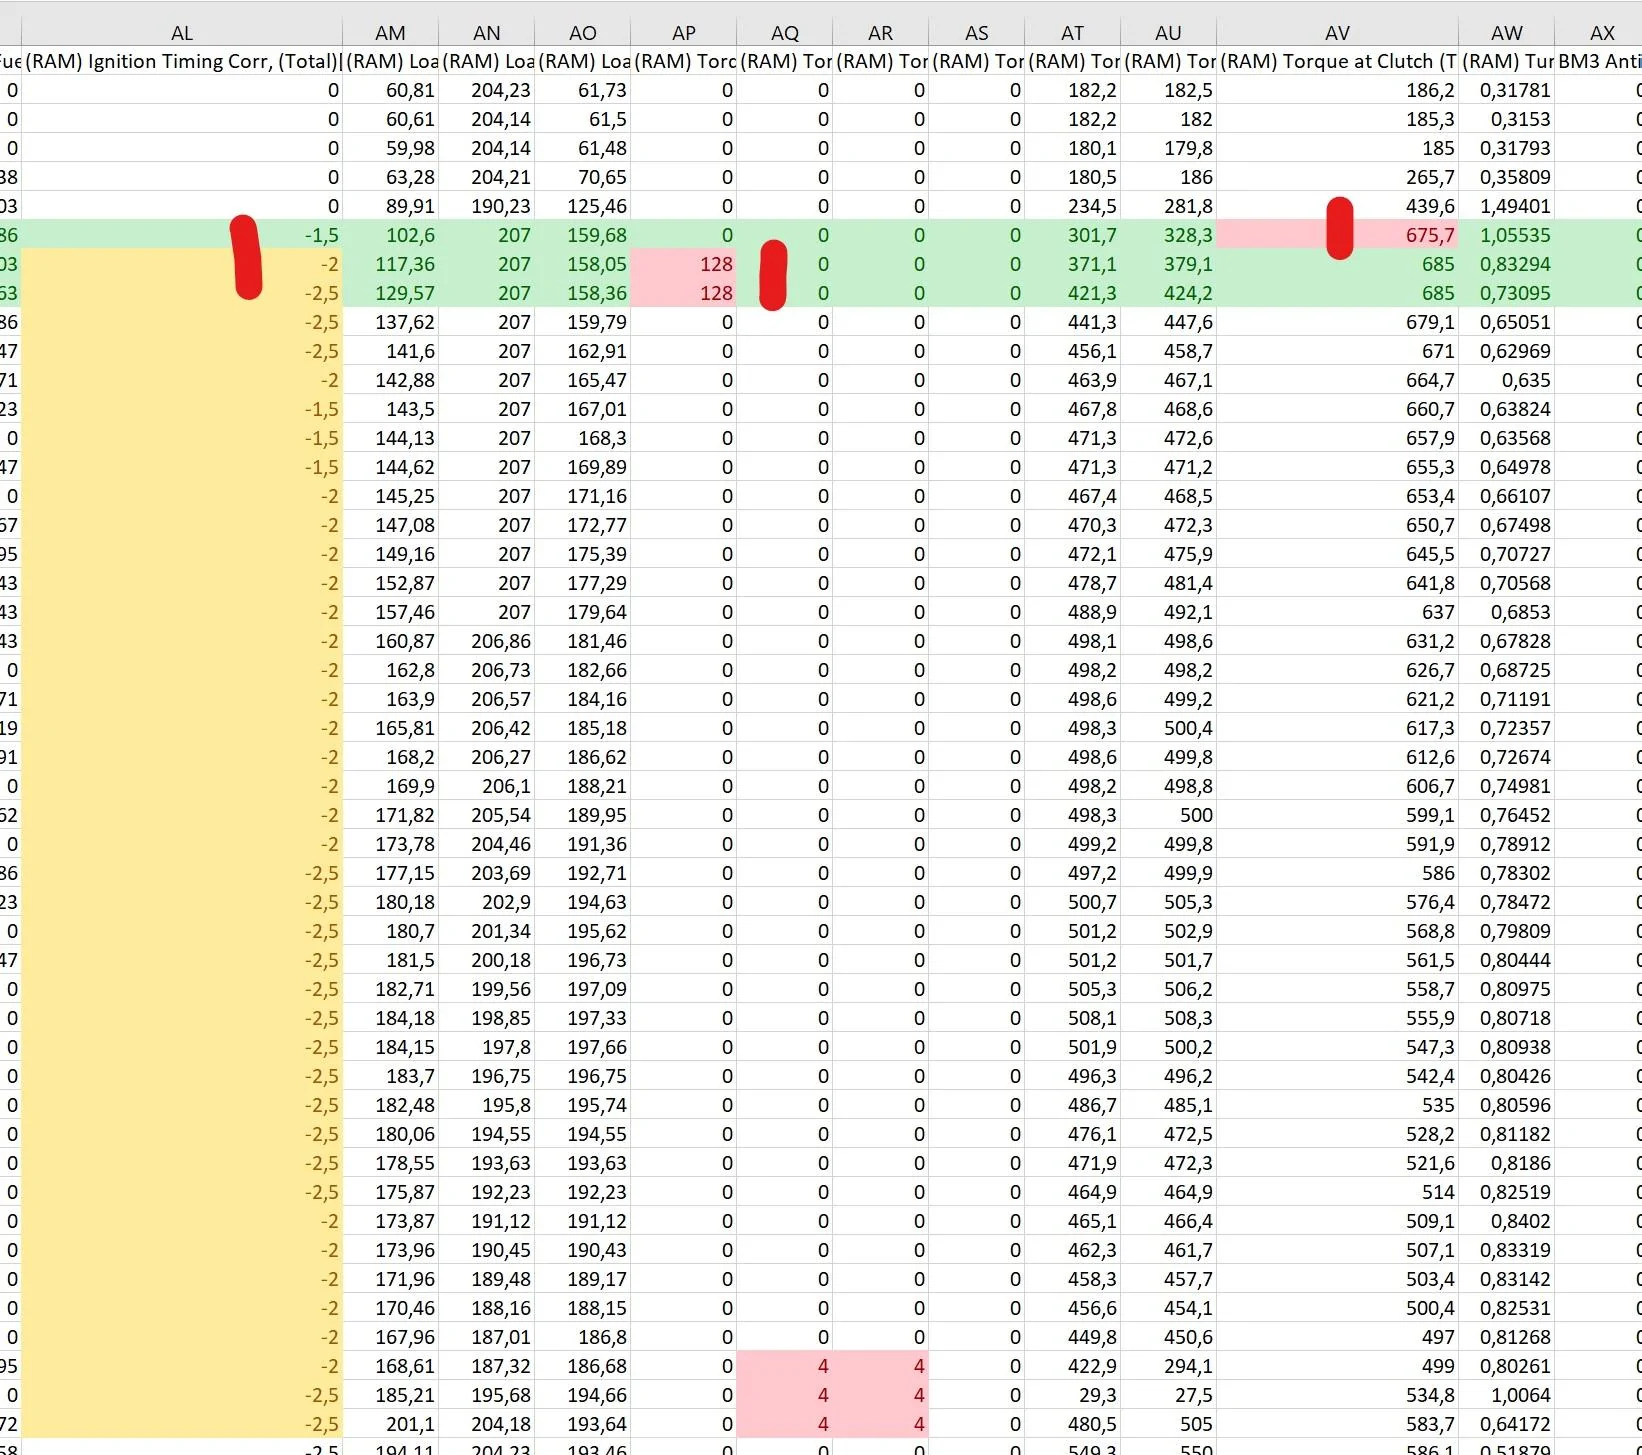
Task: Select the cell with value 125,46
Action: [582, 206]
